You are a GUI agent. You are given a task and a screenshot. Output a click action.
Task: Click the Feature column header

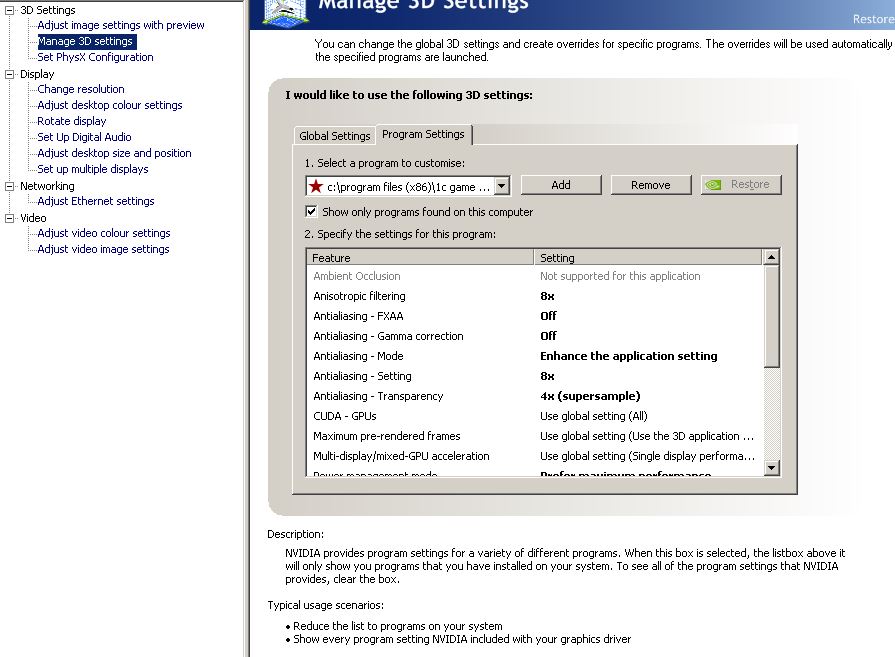[420, 257]
